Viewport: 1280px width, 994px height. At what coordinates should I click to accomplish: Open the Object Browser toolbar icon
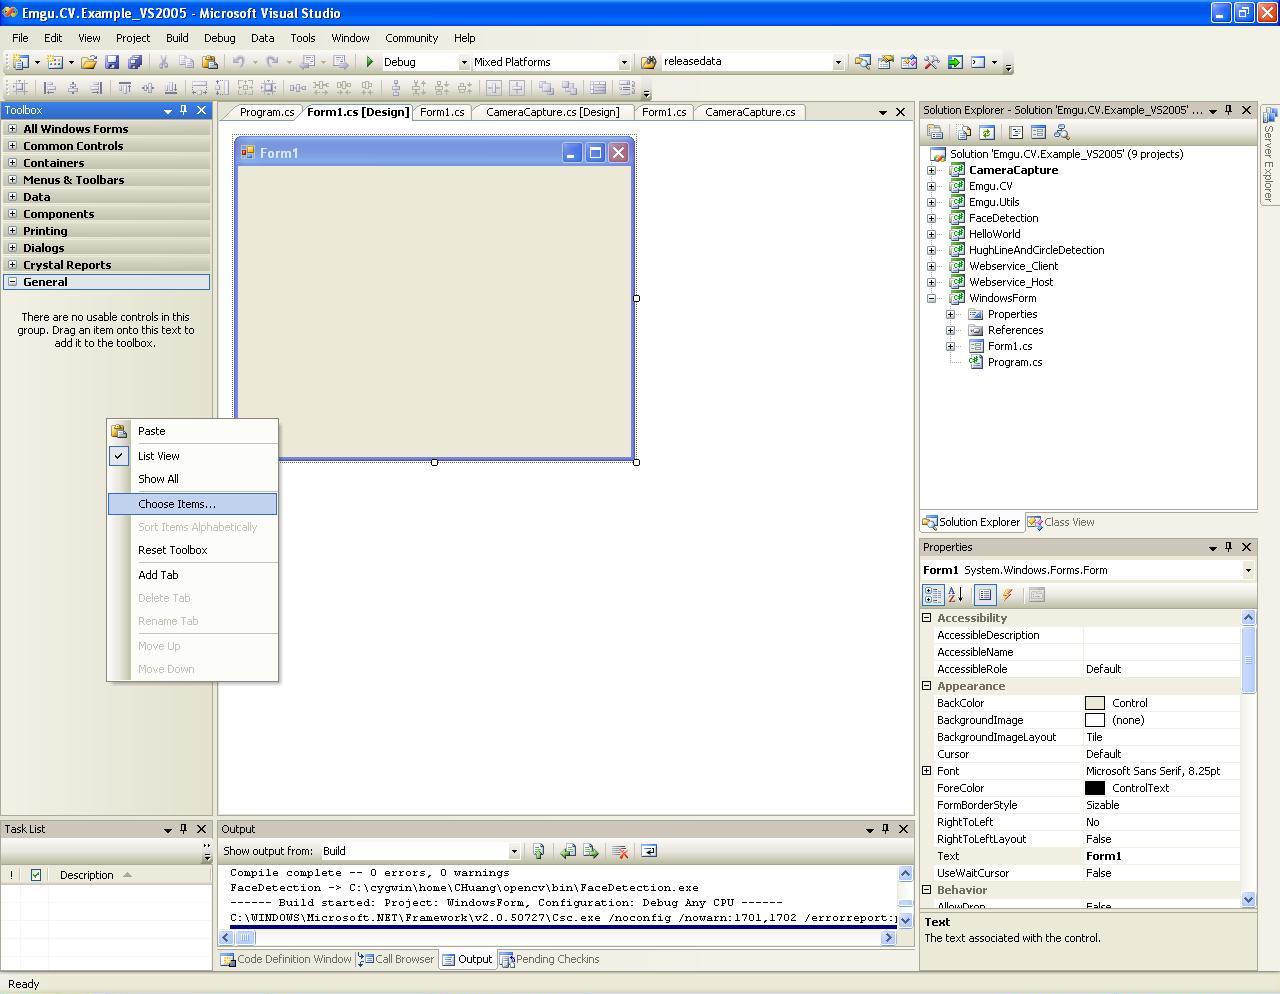click(x=909, y=62)
